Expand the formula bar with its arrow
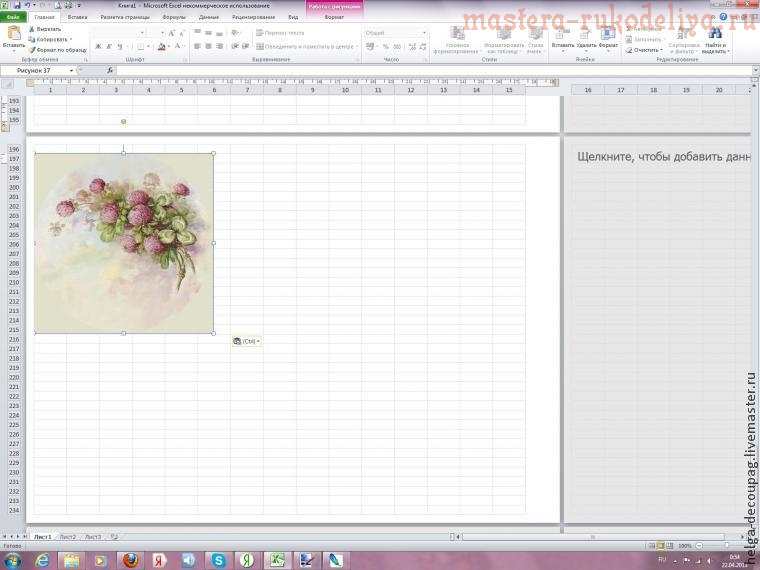The image size is (760, 570). (755, 71)
